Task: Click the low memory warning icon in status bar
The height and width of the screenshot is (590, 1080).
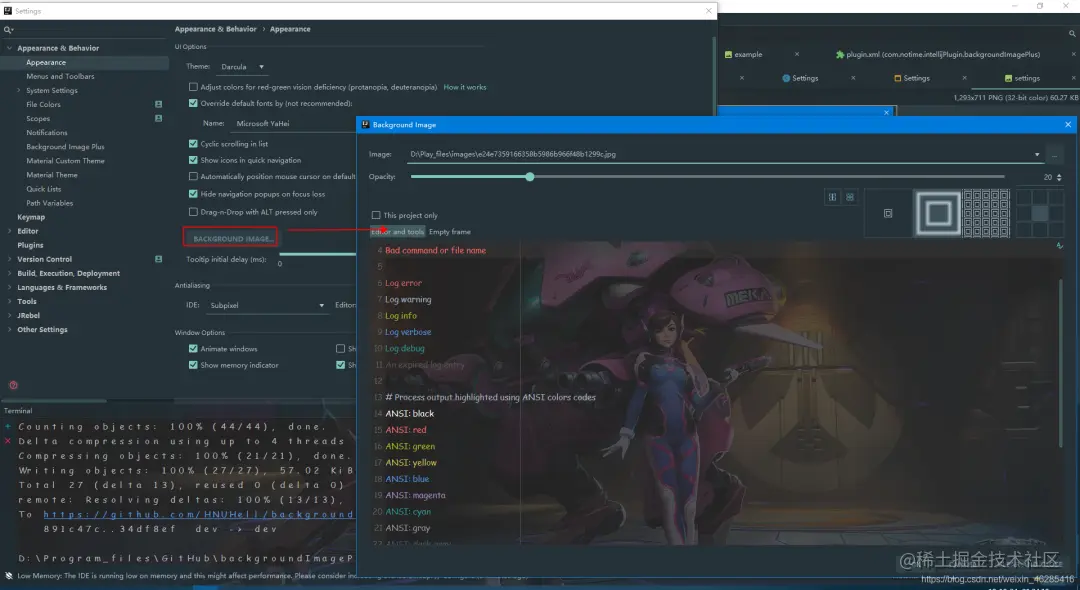Action: click(x=8, y=576)
